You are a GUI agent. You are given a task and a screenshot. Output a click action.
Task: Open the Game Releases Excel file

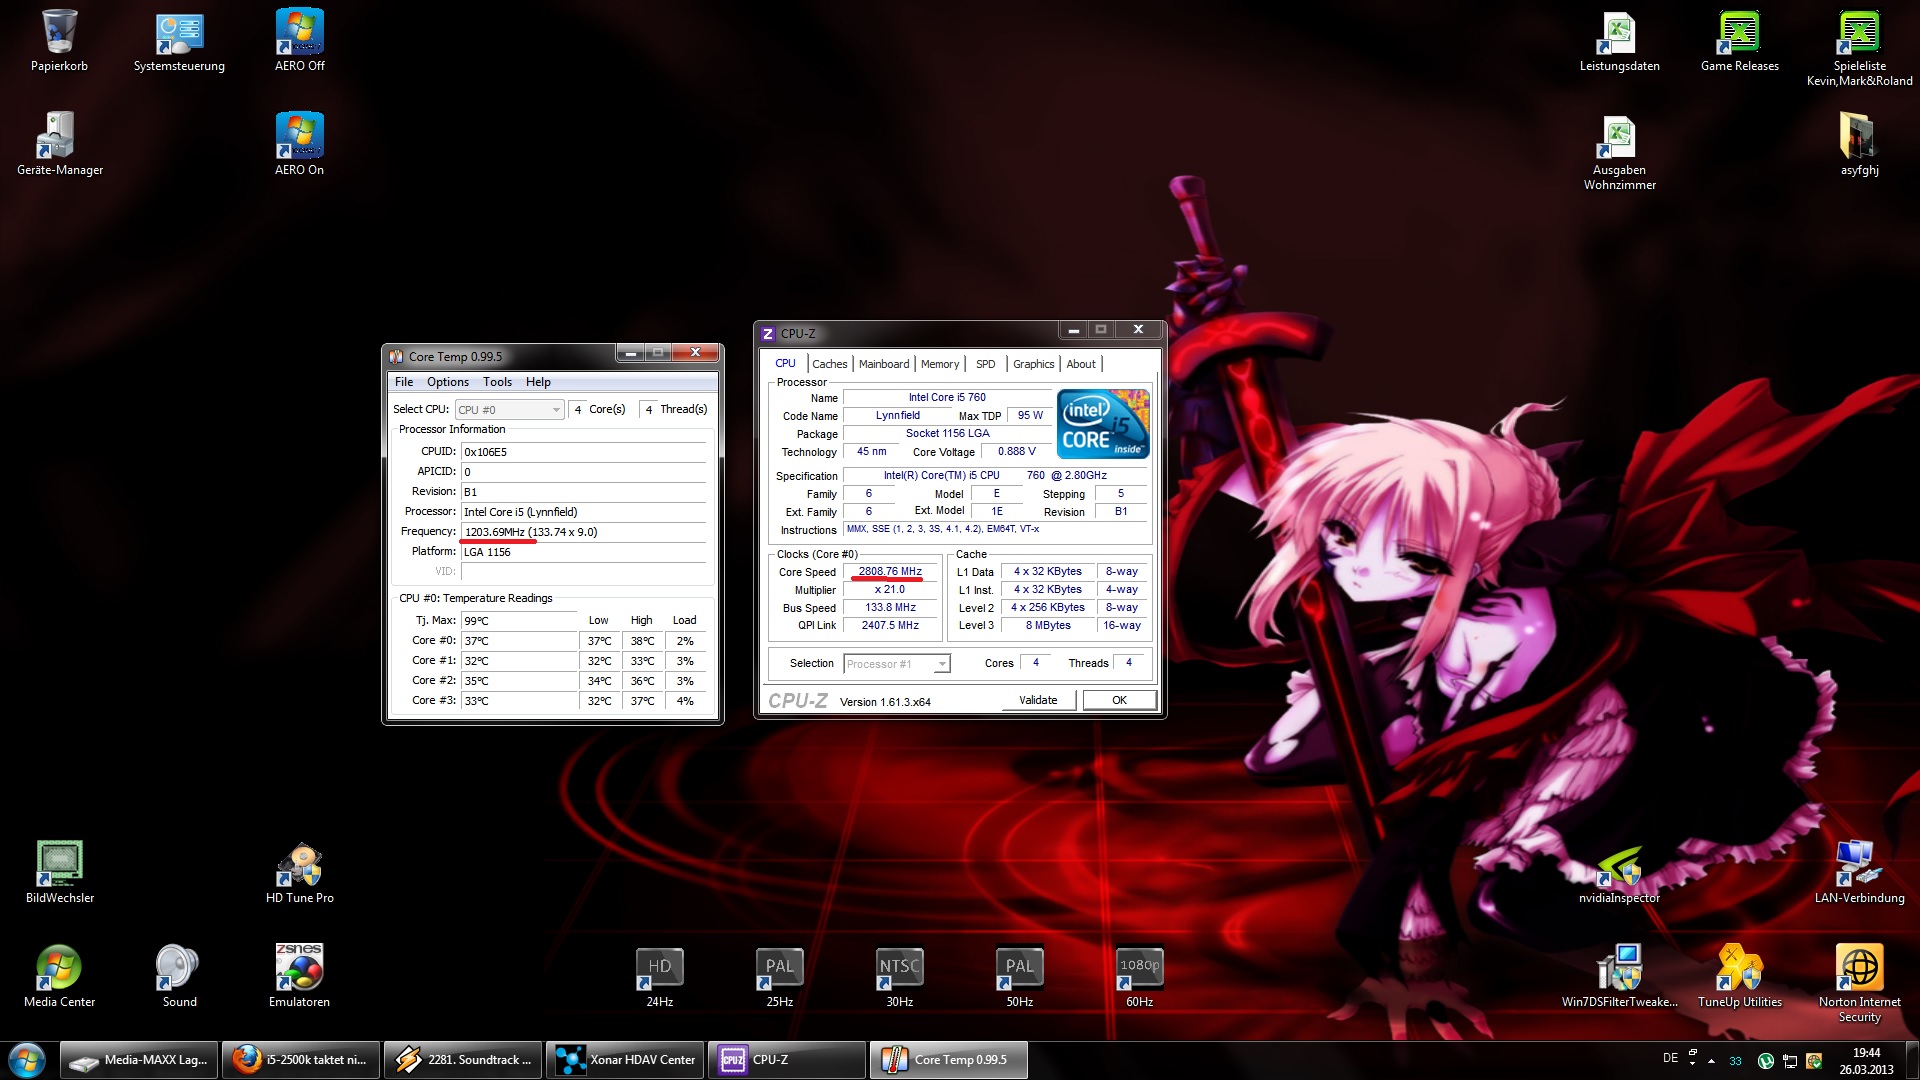point(1739,34)
